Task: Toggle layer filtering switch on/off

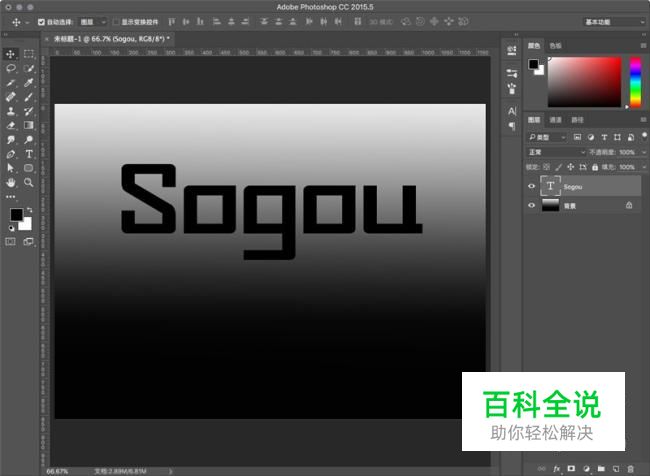Action: coord(644,136)
